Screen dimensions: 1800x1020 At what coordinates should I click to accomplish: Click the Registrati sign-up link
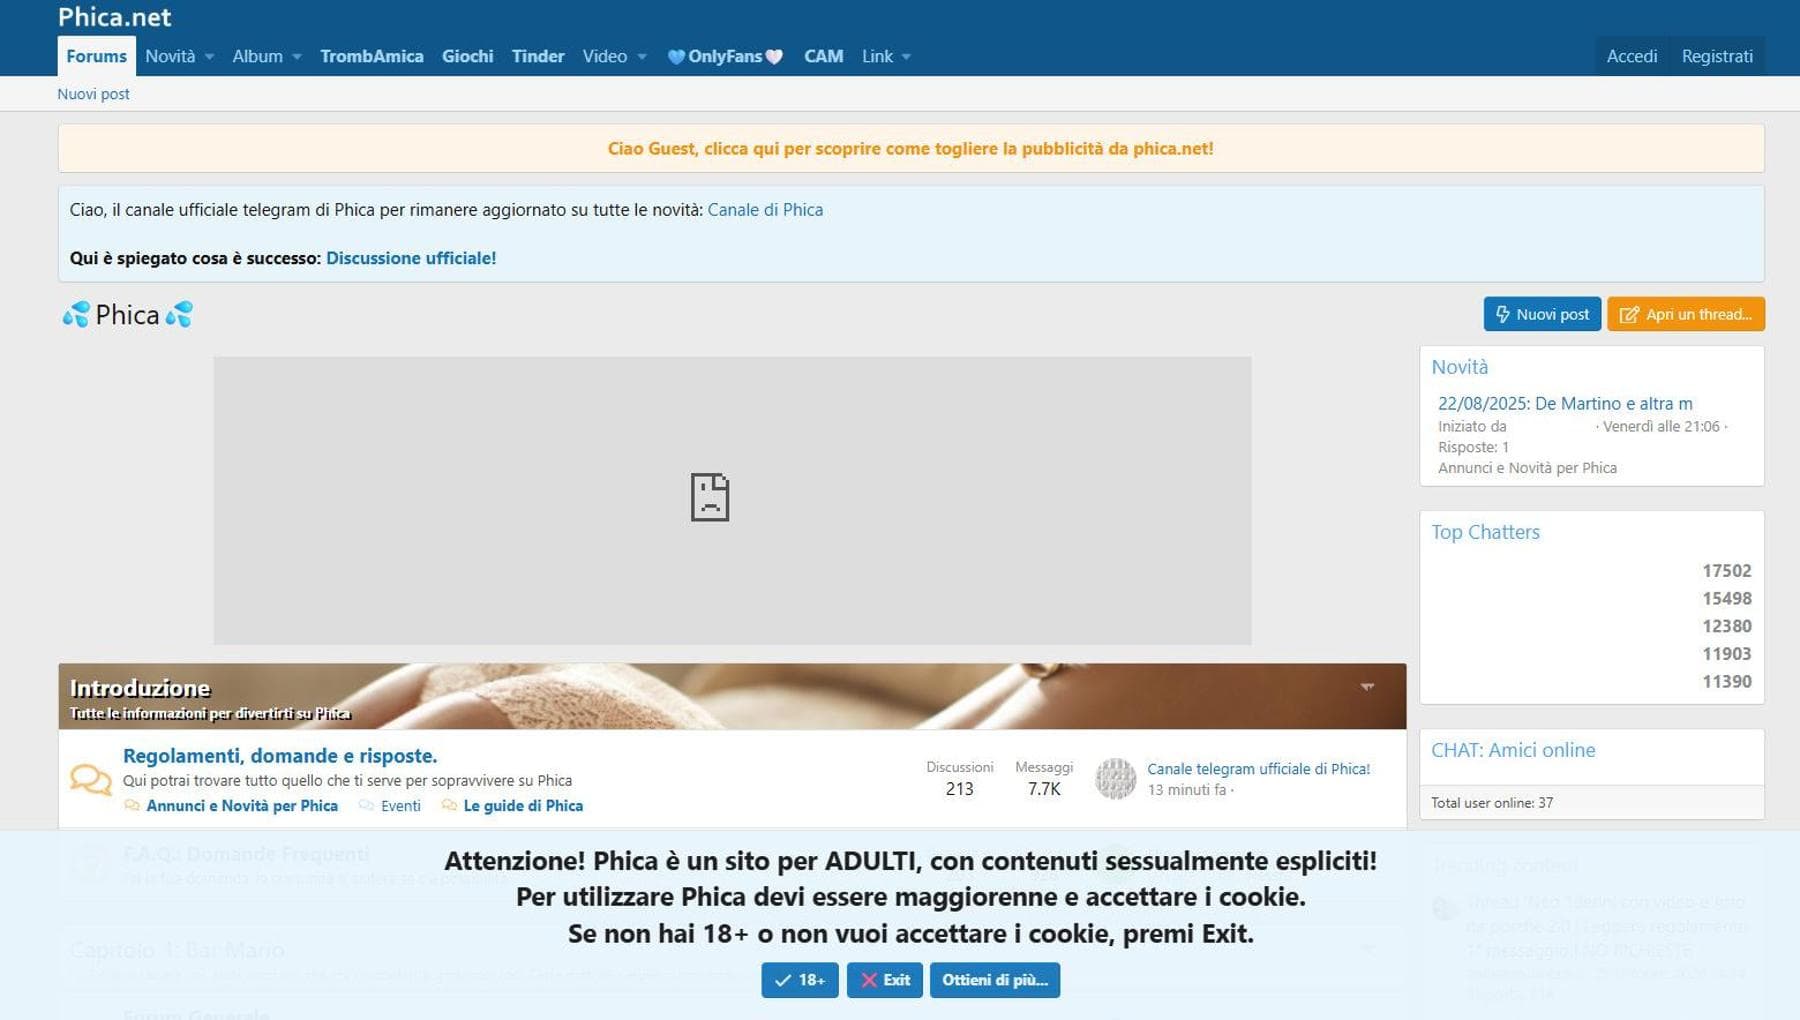[x=1717, y=56]
